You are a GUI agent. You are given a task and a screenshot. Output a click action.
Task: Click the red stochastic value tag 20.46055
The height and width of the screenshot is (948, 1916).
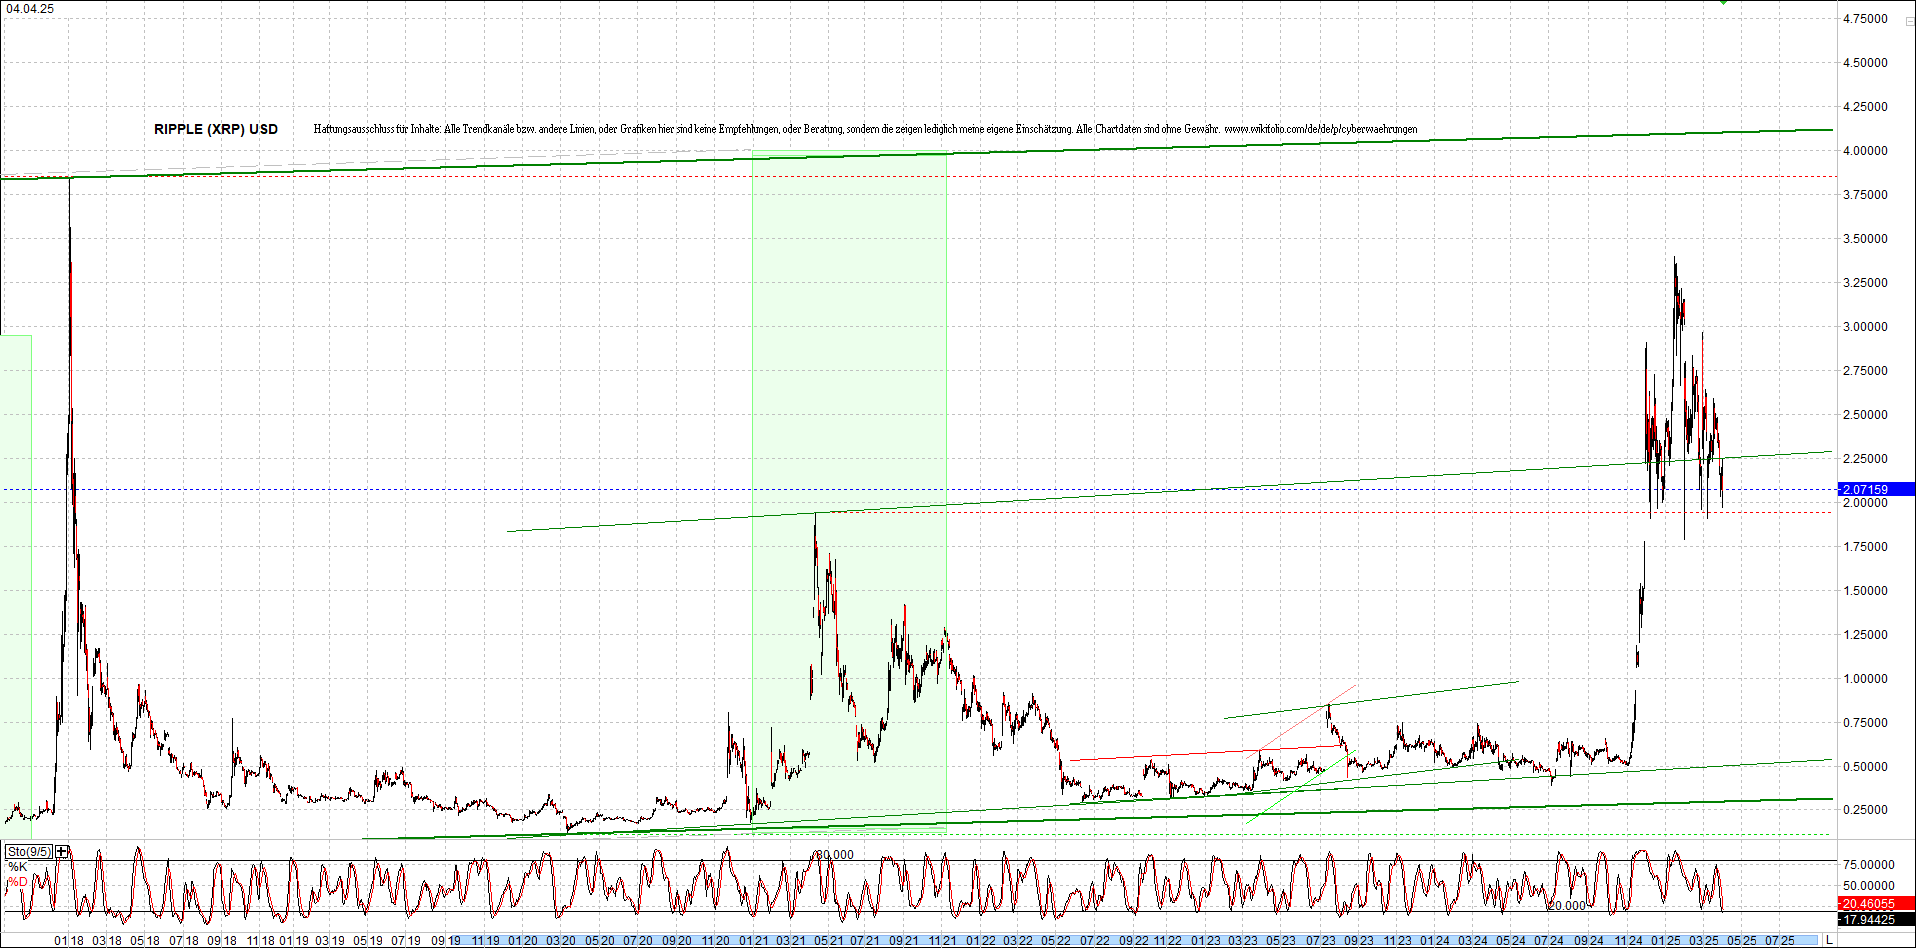point(1870,903)
